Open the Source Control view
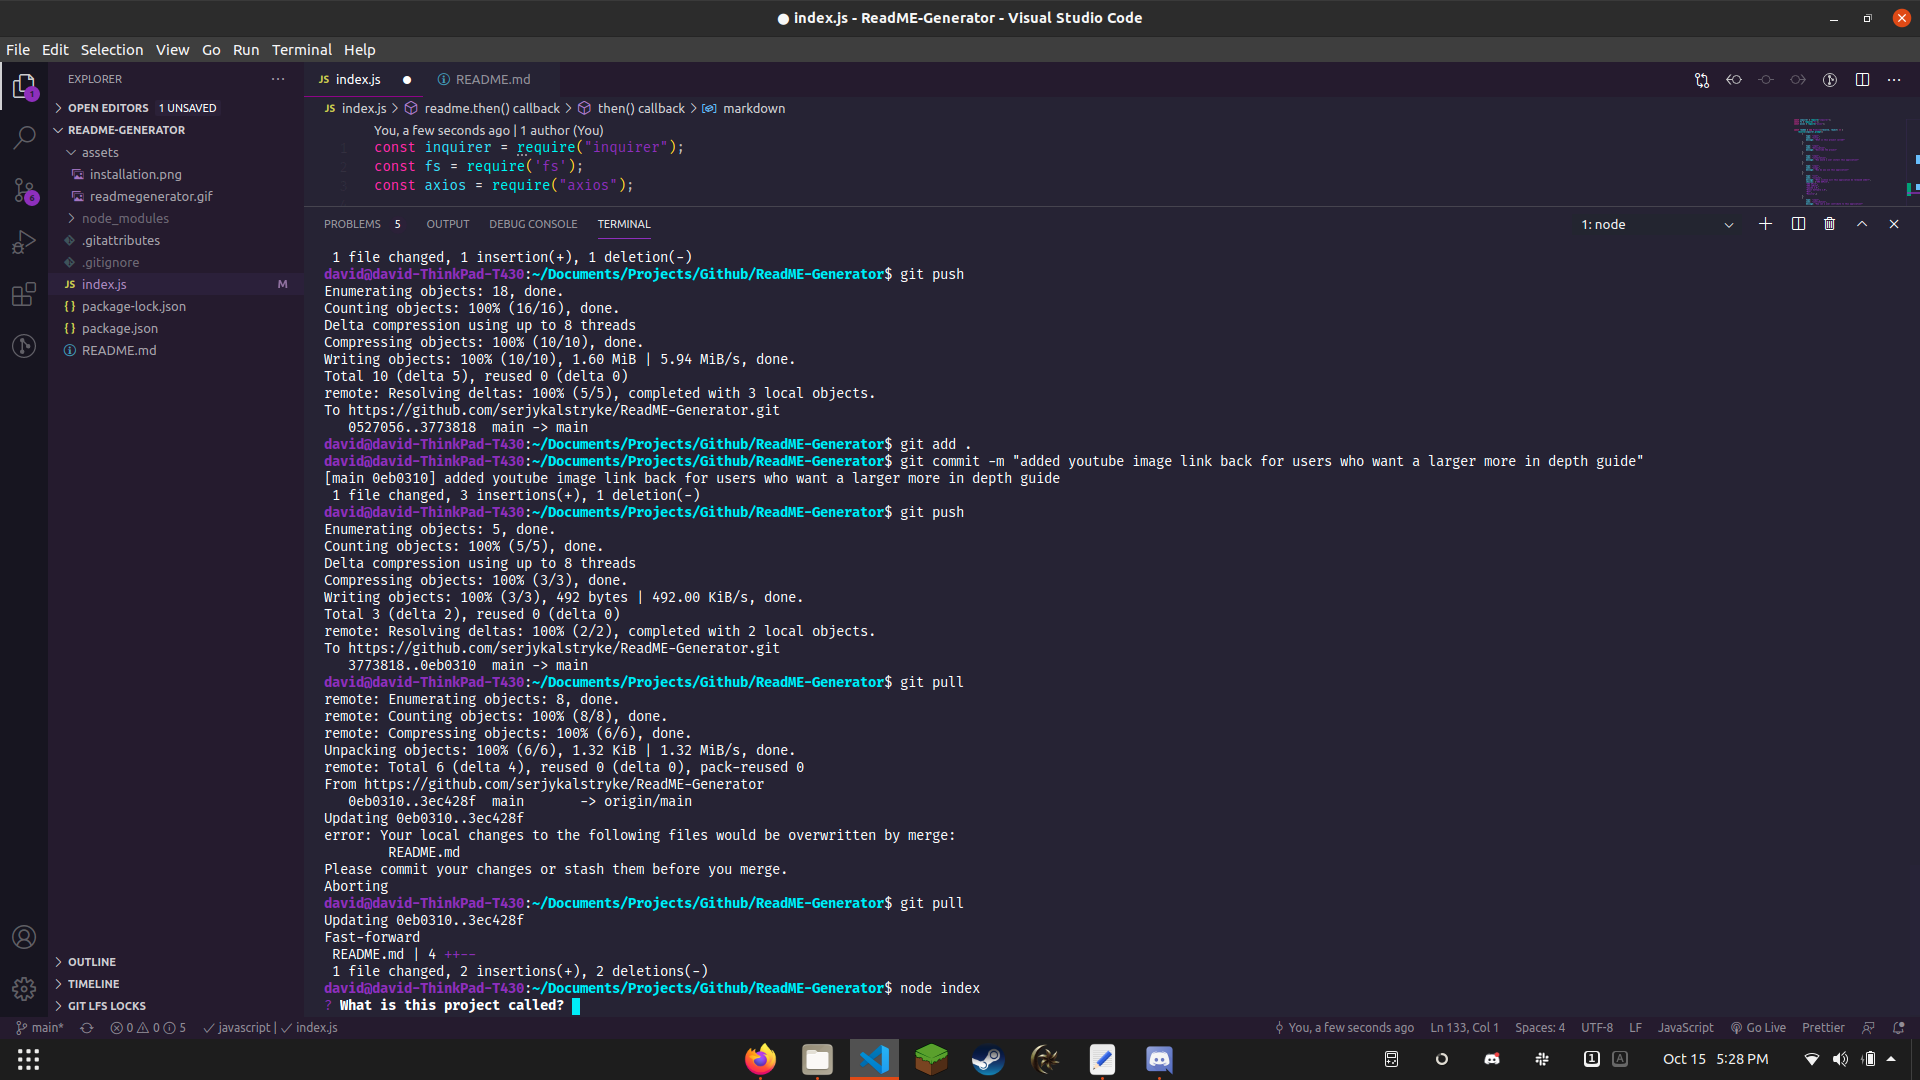1920x1080 pixels. click(x=24, y=190)
